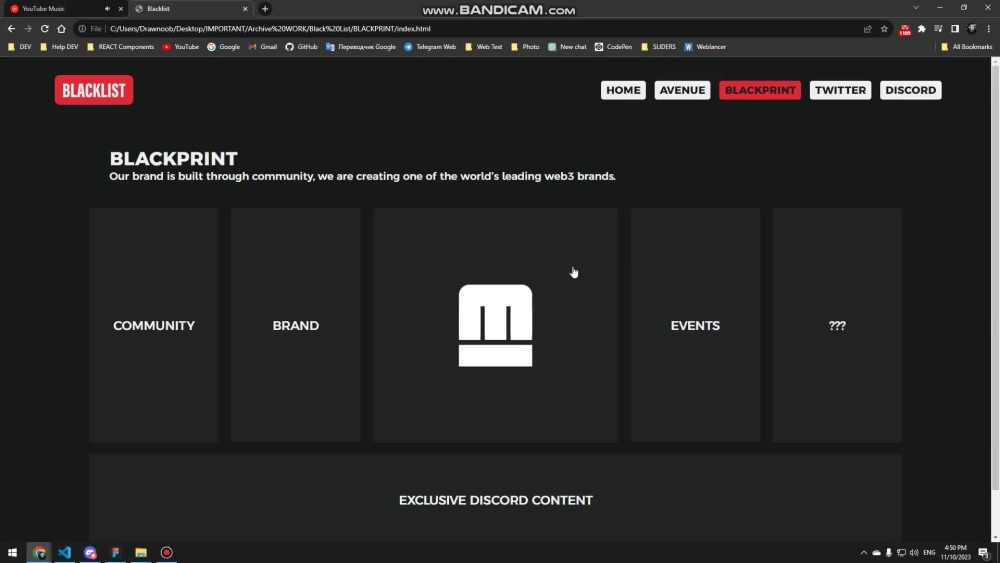Open the Chrome profile avatar
This screenshot has width=1000, height=563.
tap(971, 29)
